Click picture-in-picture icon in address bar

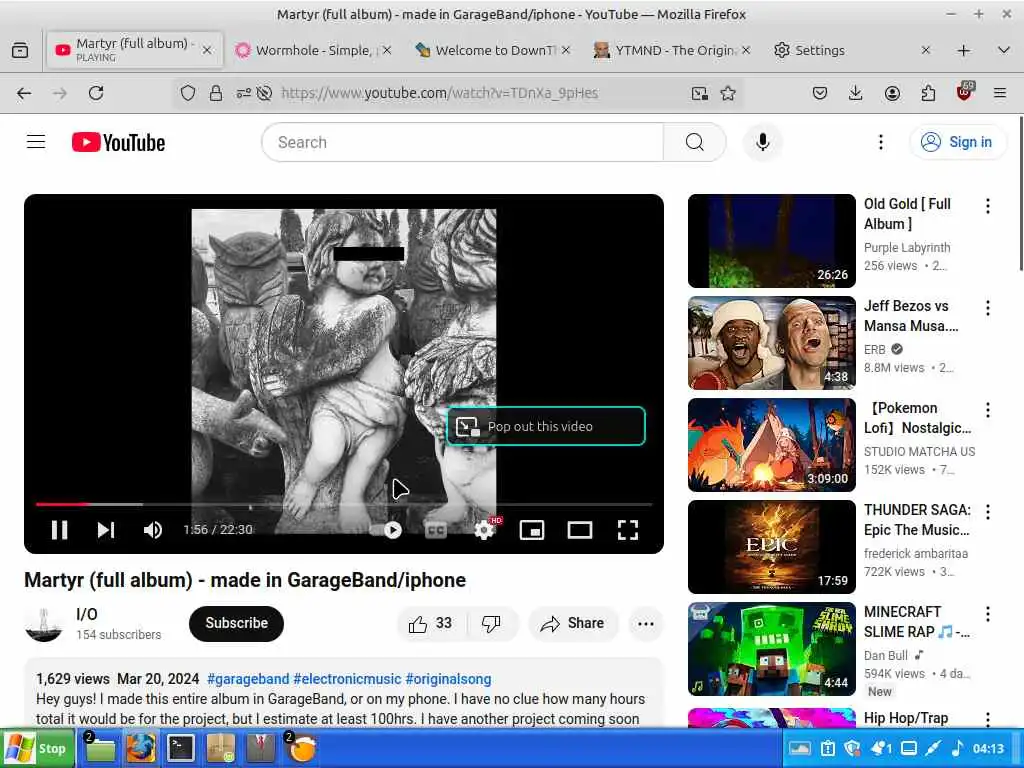pos(699,93)
